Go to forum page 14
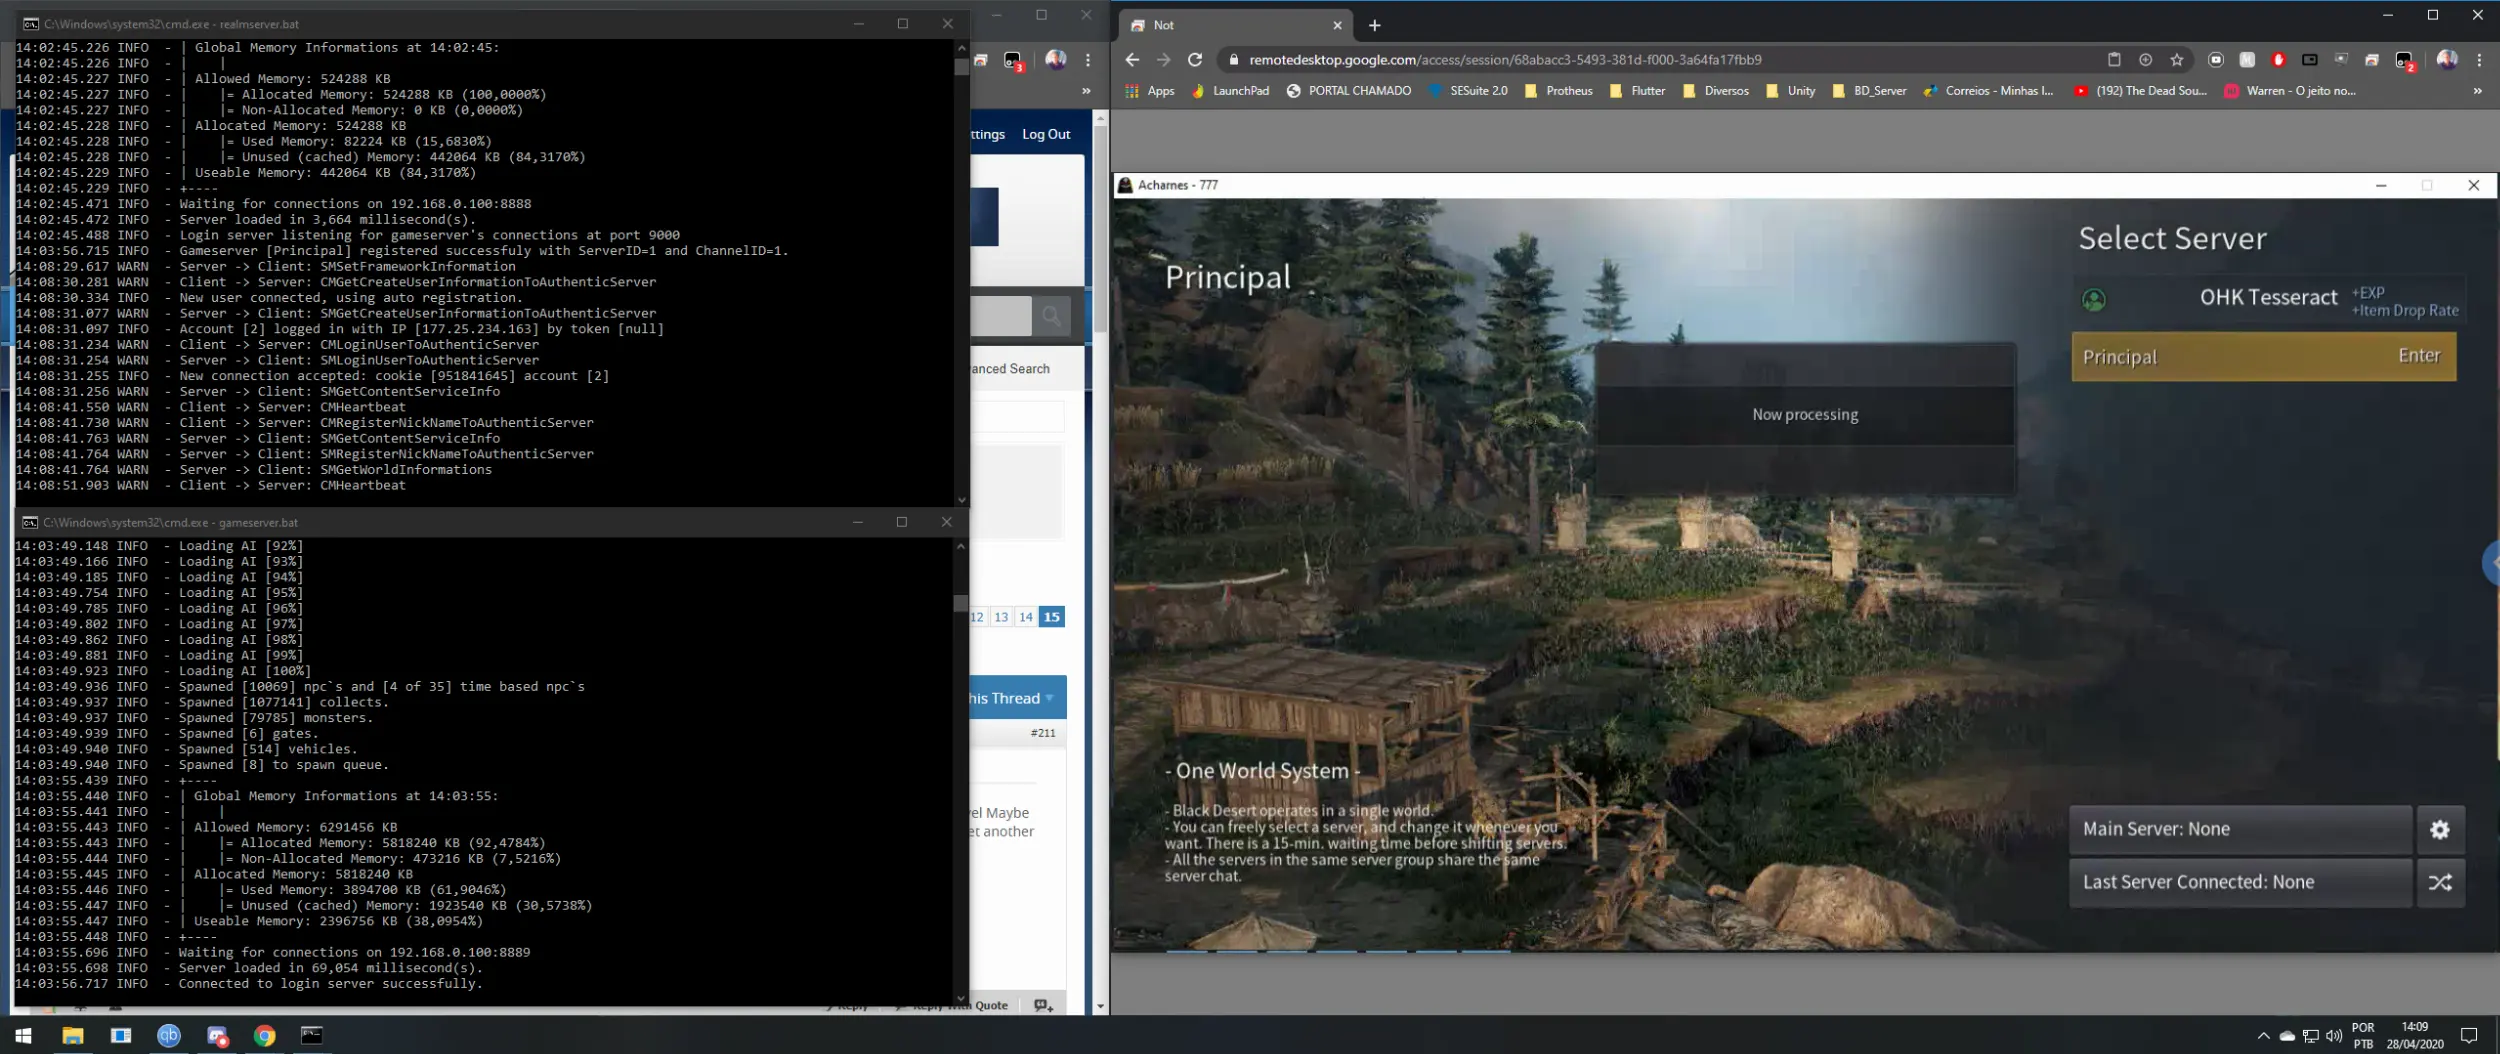The width and height of the screenshot is (2500, 1054). pos(1025,617)
